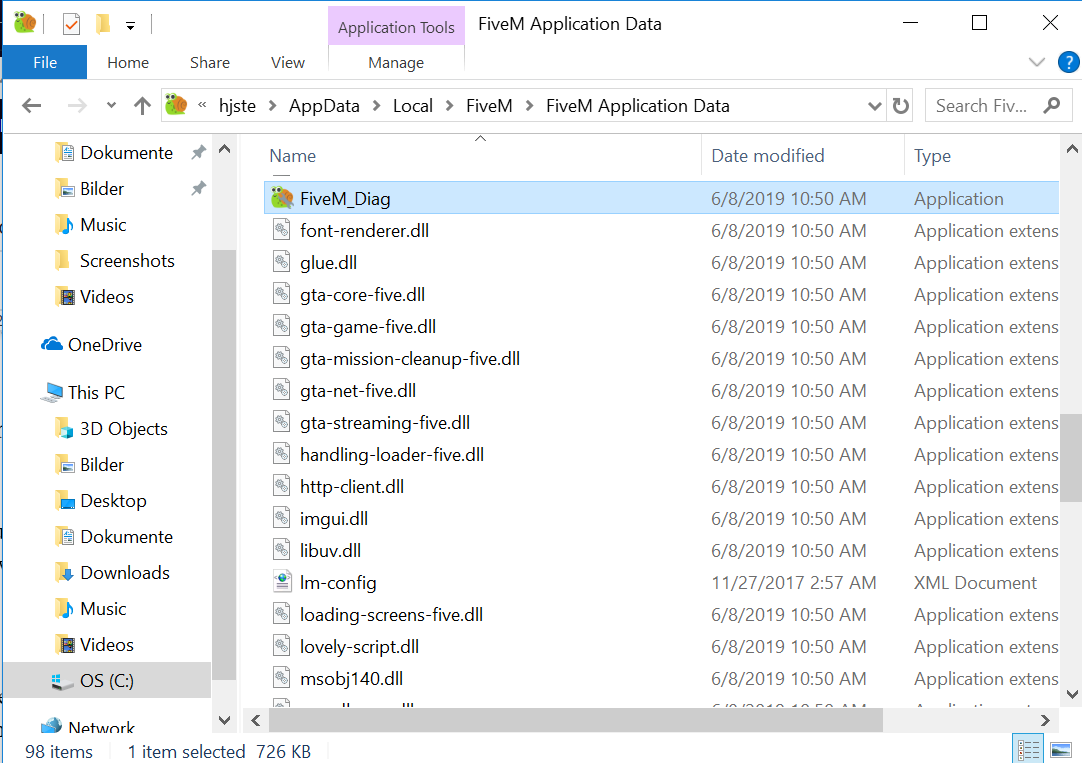This screenshot has height=763, width=1082.
Task: Refresh the folder with the refresh button
Action: [901, 106]
